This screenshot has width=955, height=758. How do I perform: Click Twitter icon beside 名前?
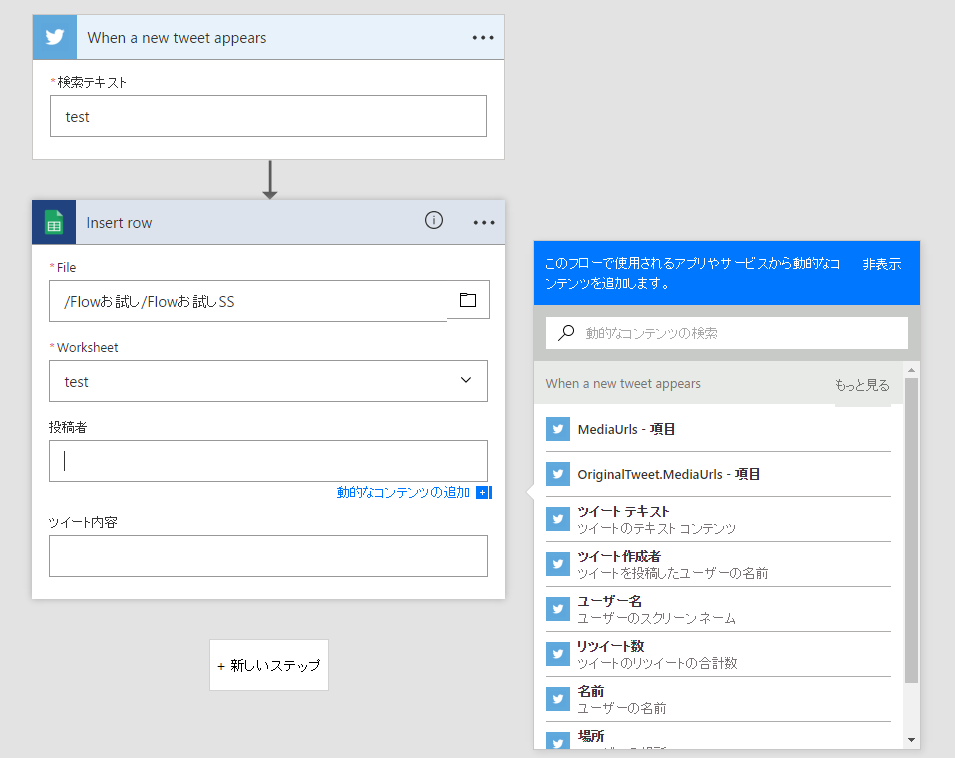pyautogui.click(x=558, y=699)
